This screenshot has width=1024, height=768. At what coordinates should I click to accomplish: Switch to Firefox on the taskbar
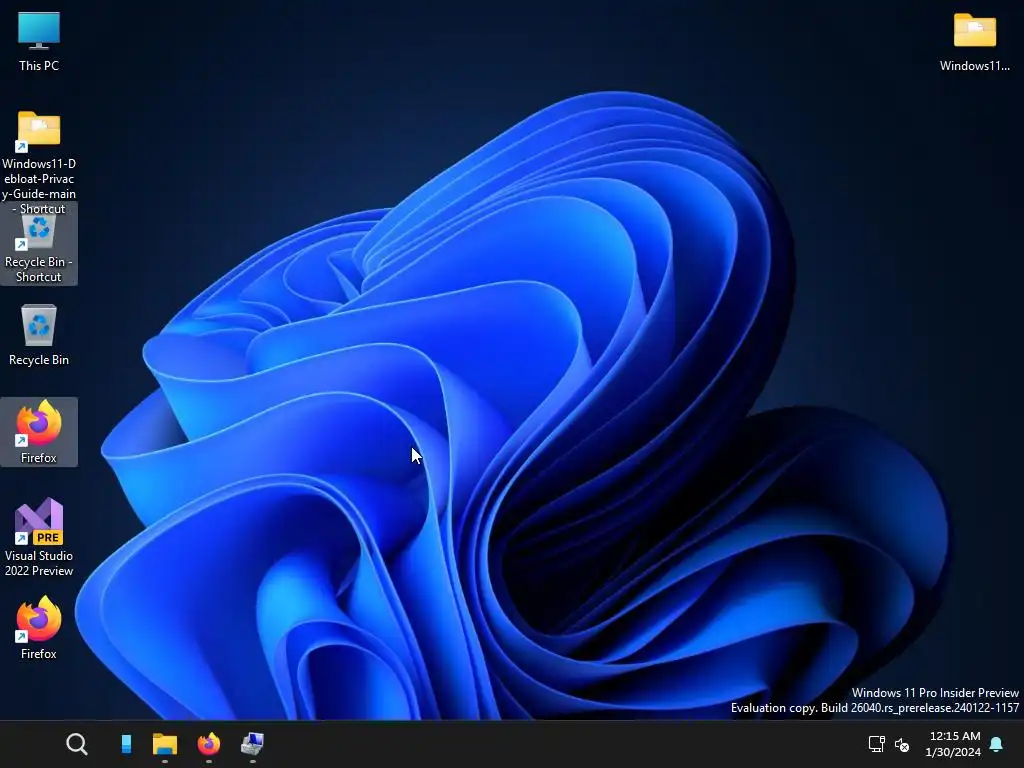(209, 744)
